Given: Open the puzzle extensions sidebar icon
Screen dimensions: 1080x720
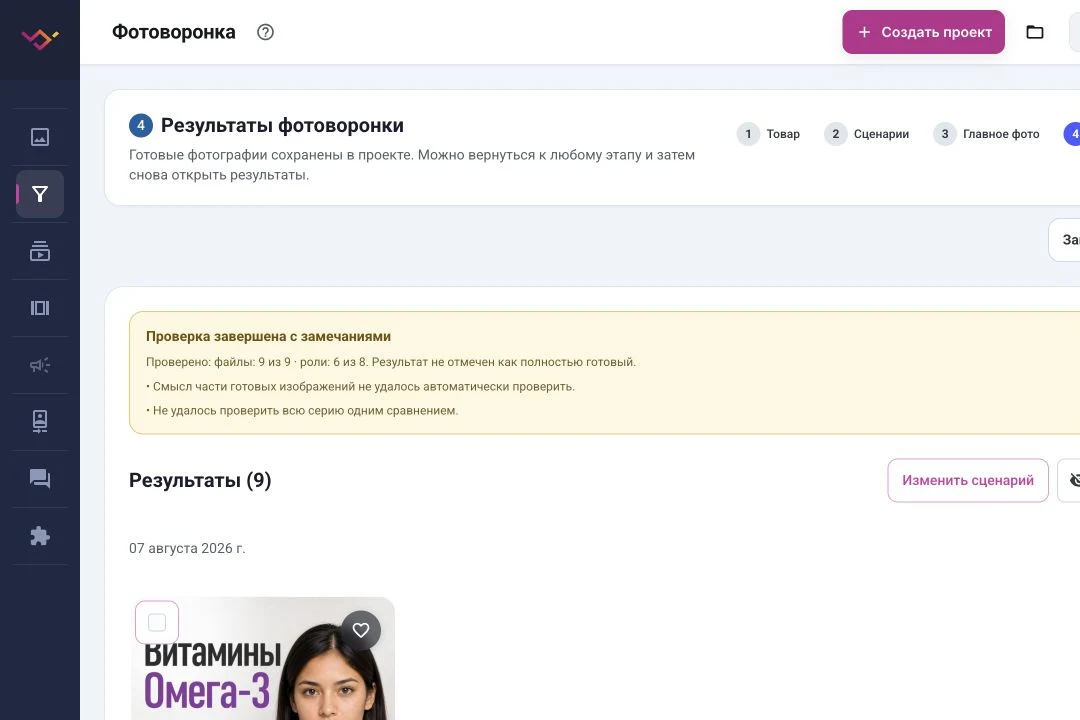Looking at the screenshot, I should [x=40, y=536].
